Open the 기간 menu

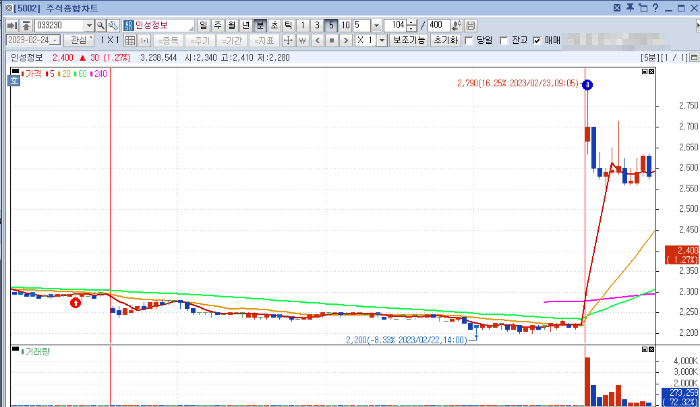click(x=232, y=41)
